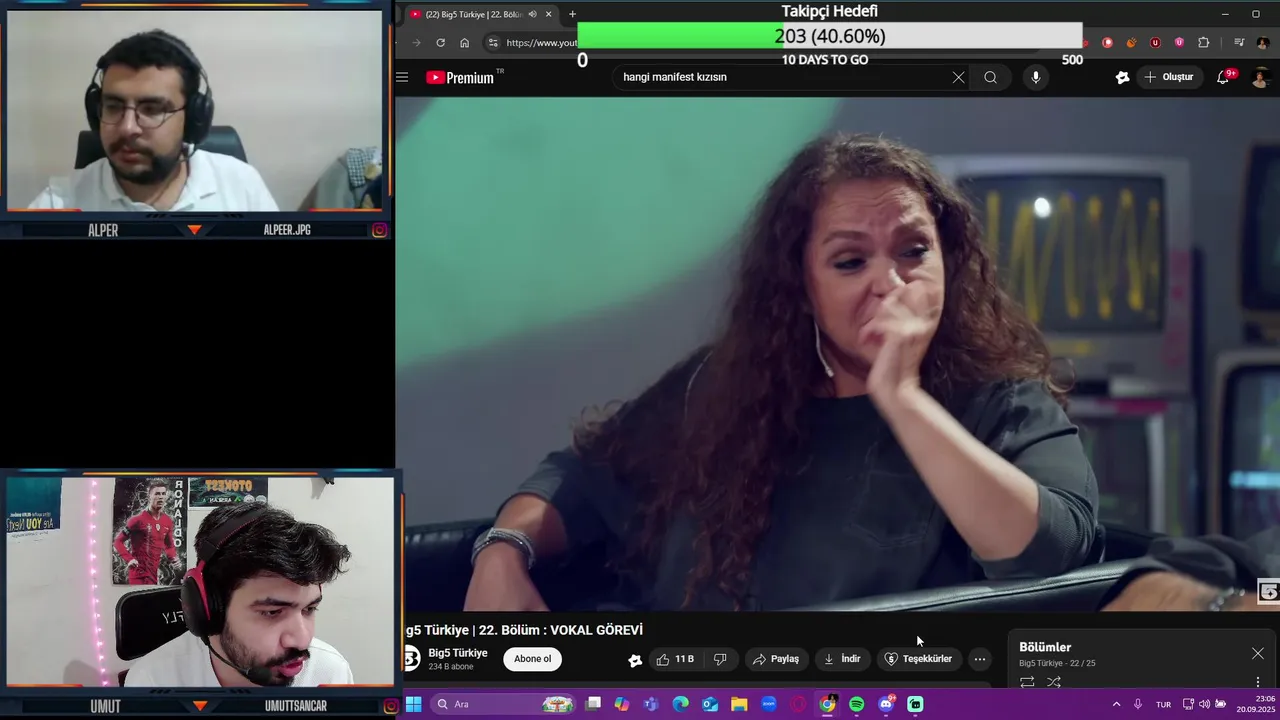Subscribe with Abone ol button
1280x720 pixels.
pos(532,659)
